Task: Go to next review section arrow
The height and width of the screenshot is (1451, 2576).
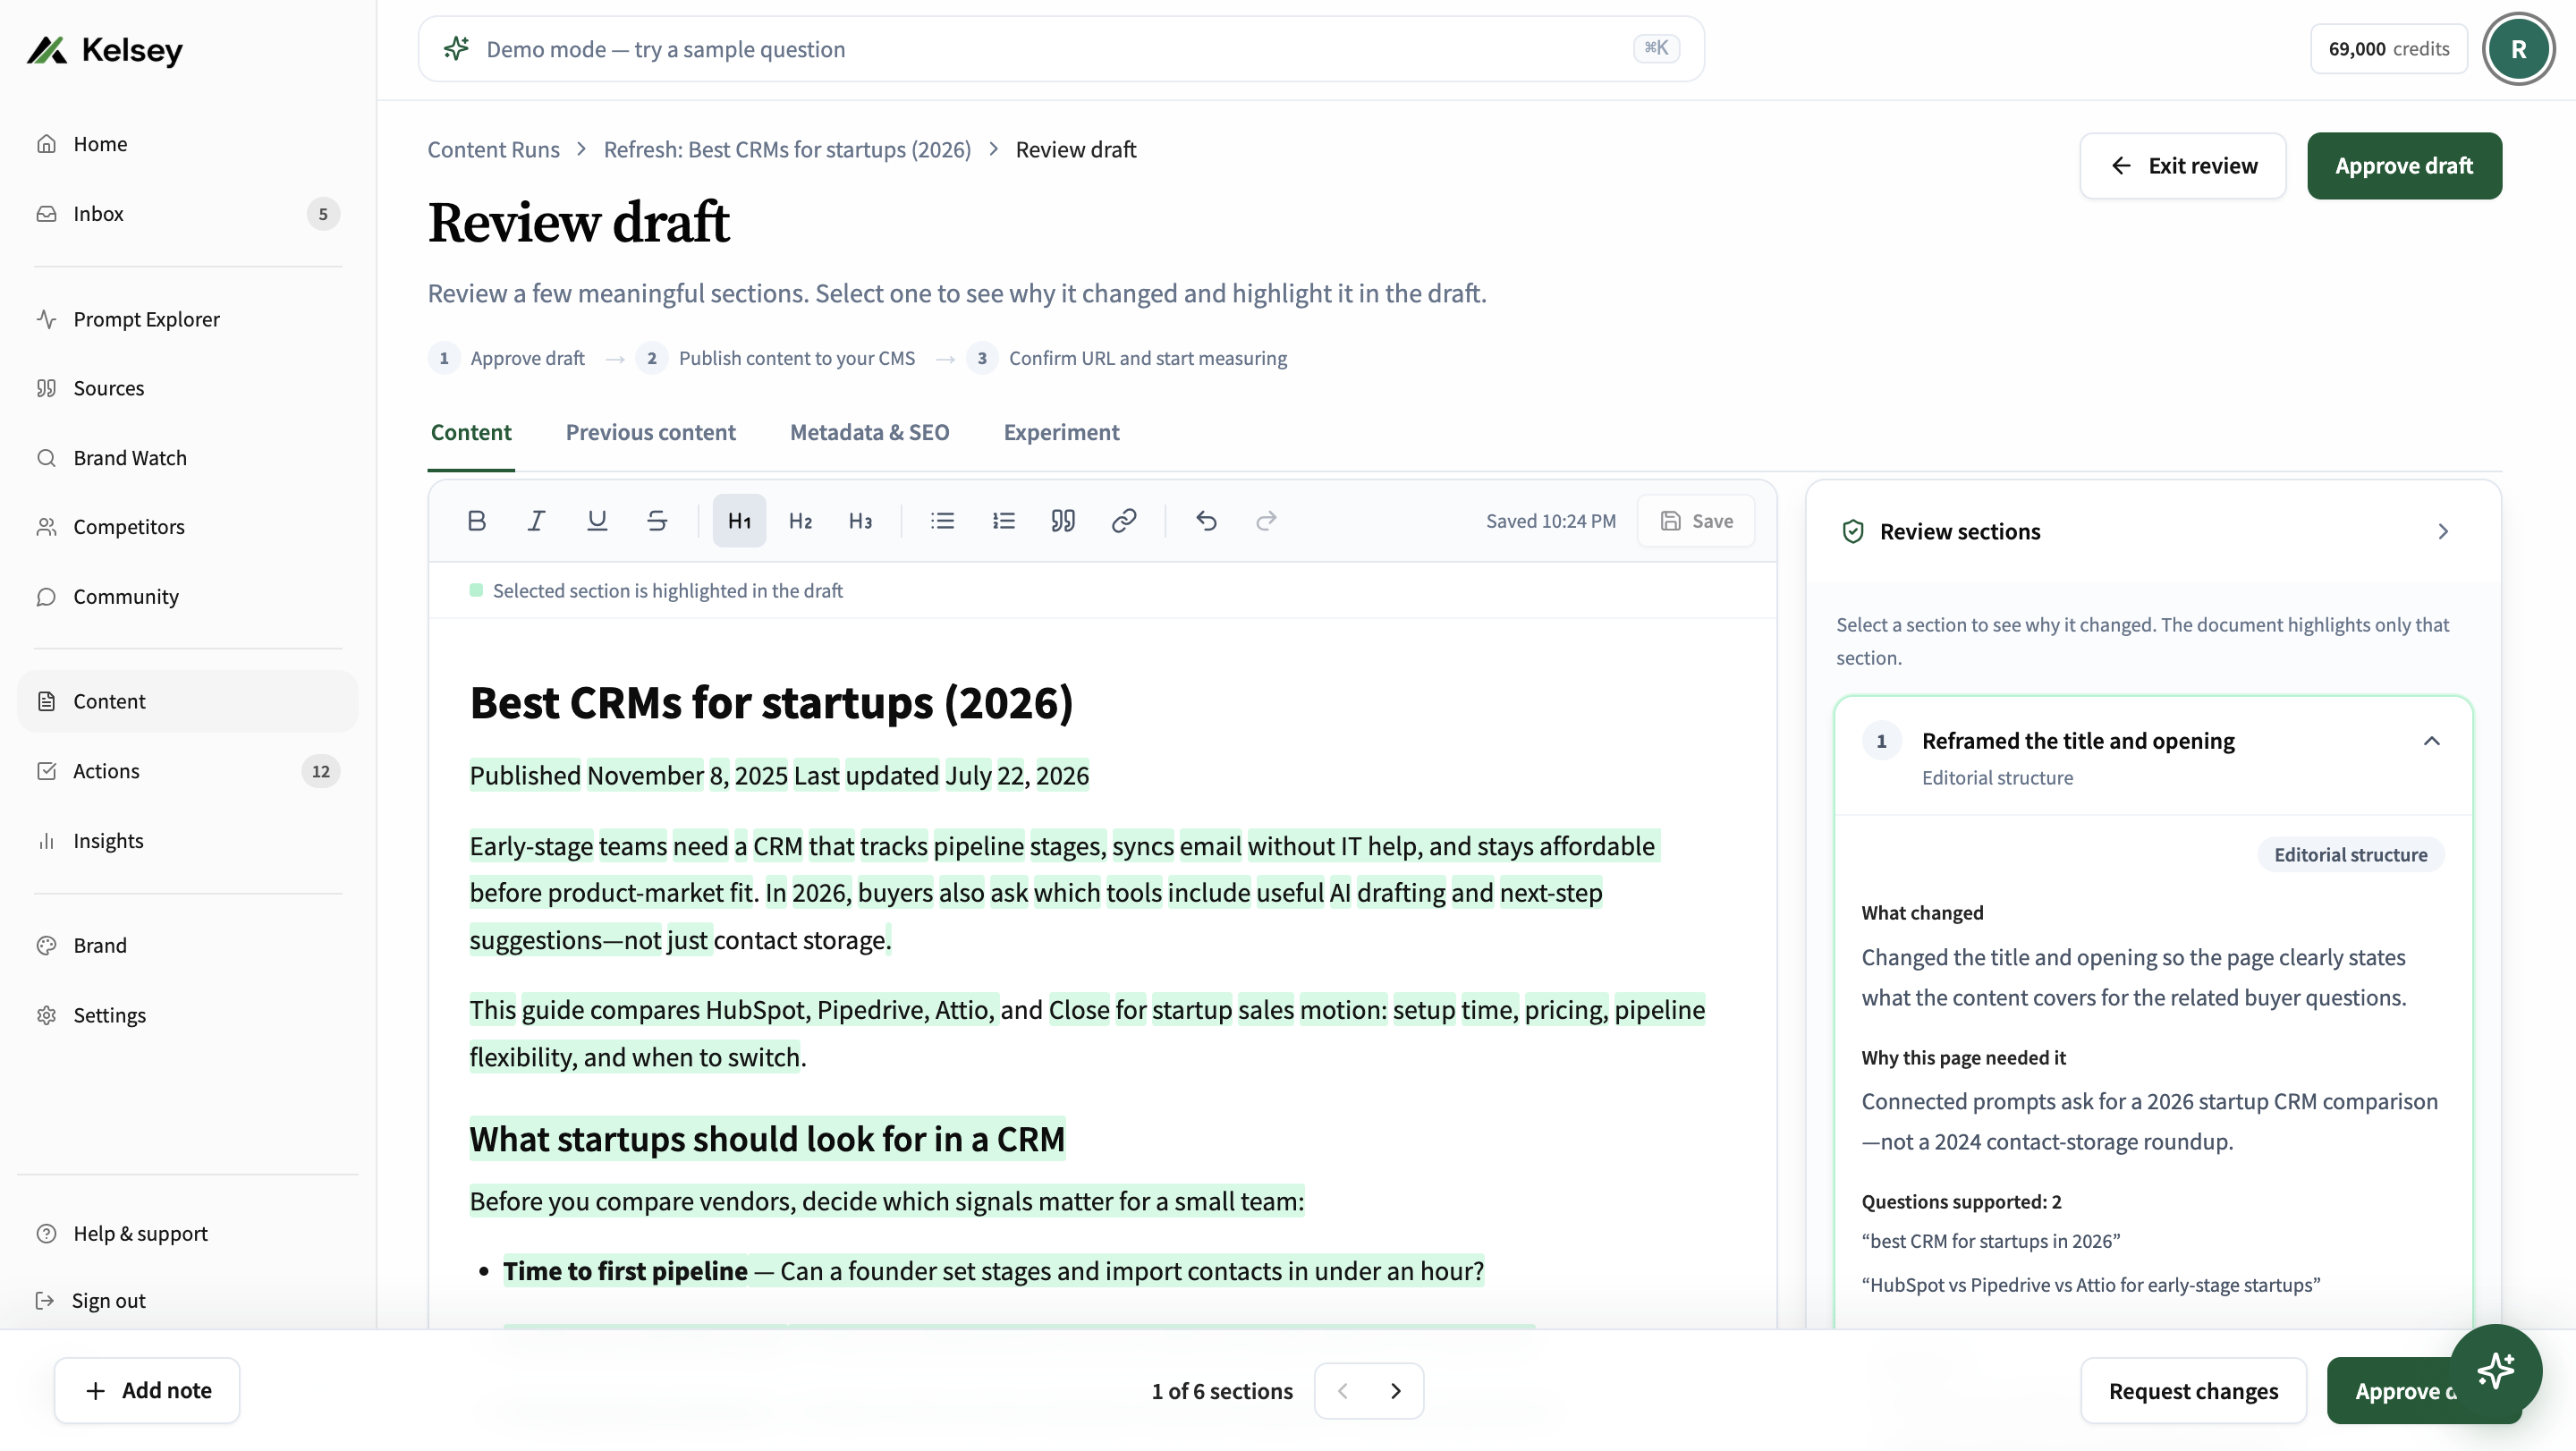Action: 1396,1391
